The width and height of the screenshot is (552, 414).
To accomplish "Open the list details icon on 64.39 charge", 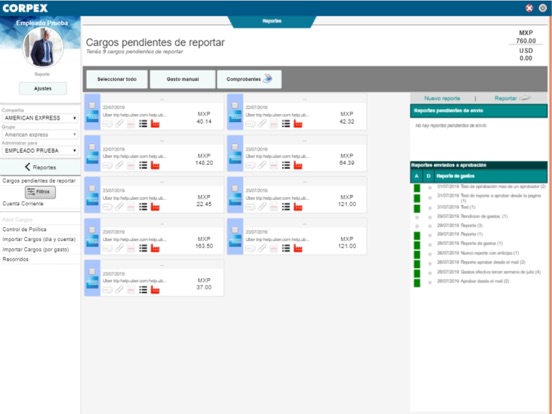I will 286,165.
